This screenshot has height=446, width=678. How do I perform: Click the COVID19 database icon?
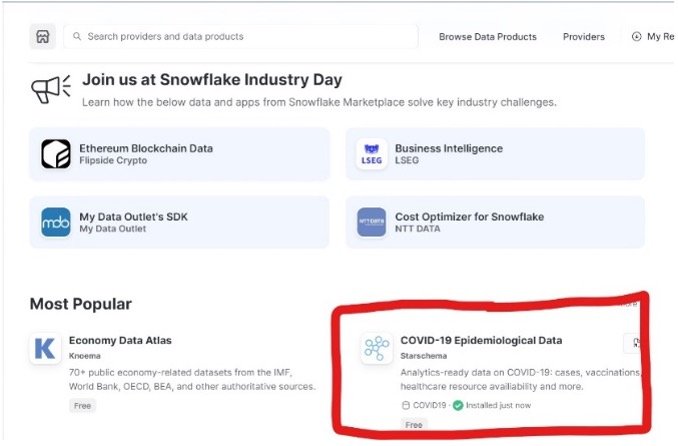point(406,405)
